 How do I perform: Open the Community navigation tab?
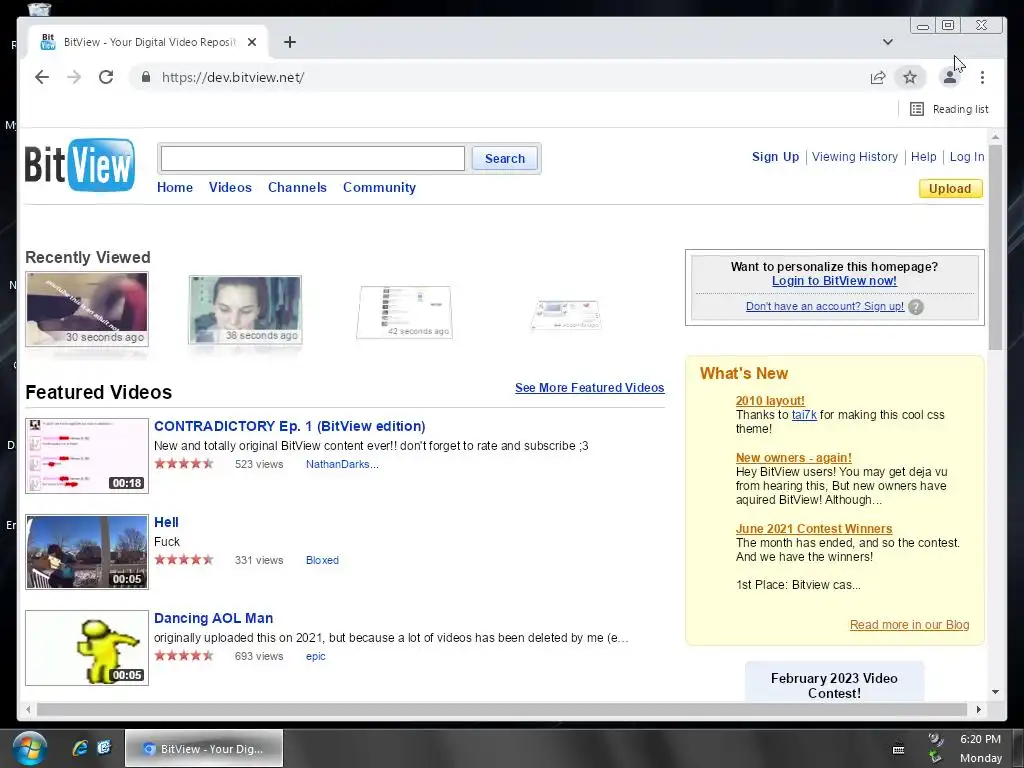(x=379, y=187)
